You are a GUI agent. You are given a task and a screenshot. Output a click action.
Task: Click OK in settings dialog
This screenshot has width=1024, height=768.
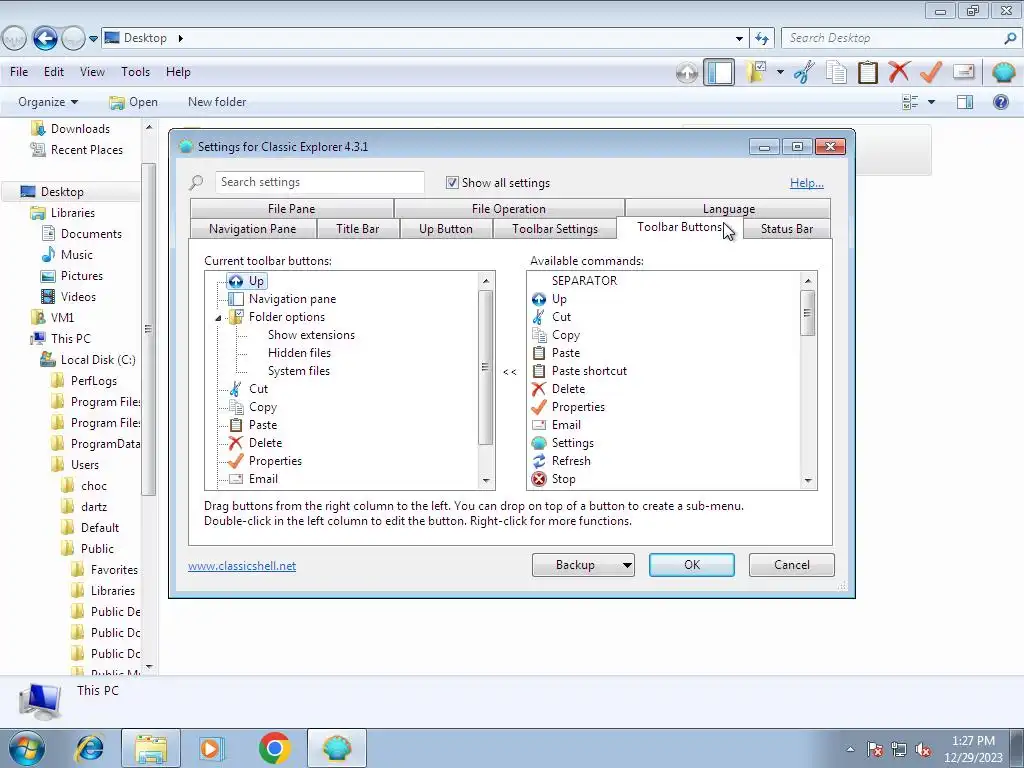point(692,565)
